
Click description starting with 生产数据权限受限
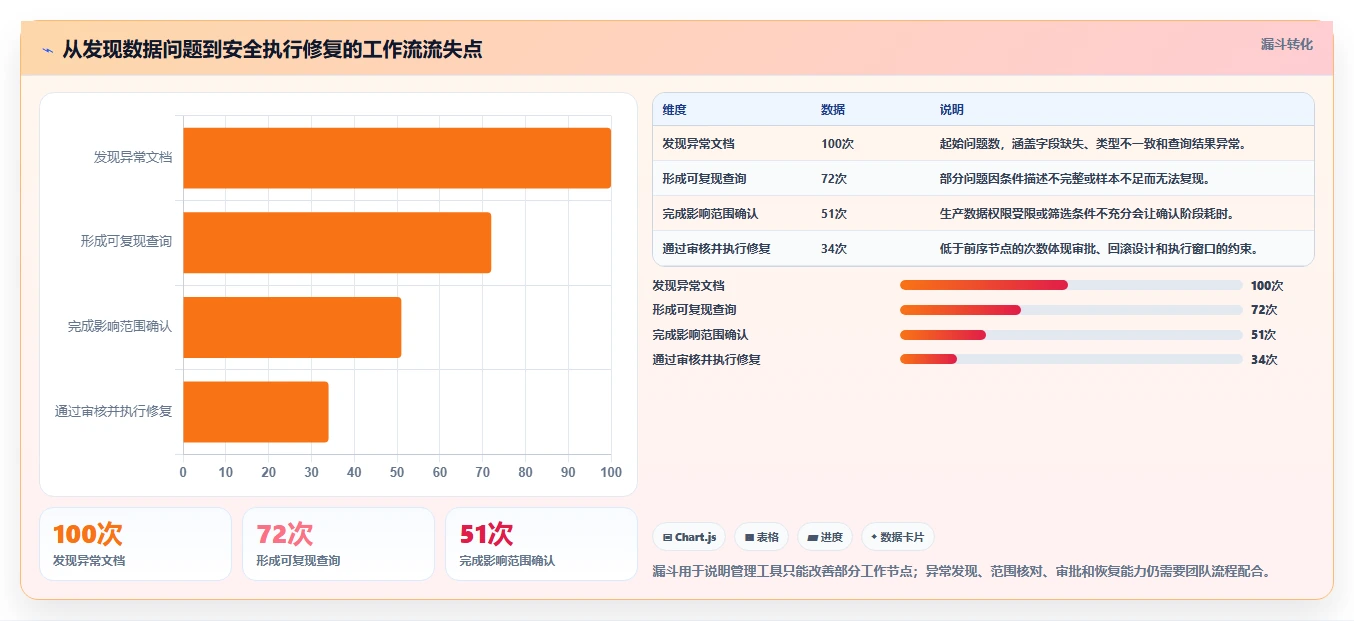[1087, 214]
